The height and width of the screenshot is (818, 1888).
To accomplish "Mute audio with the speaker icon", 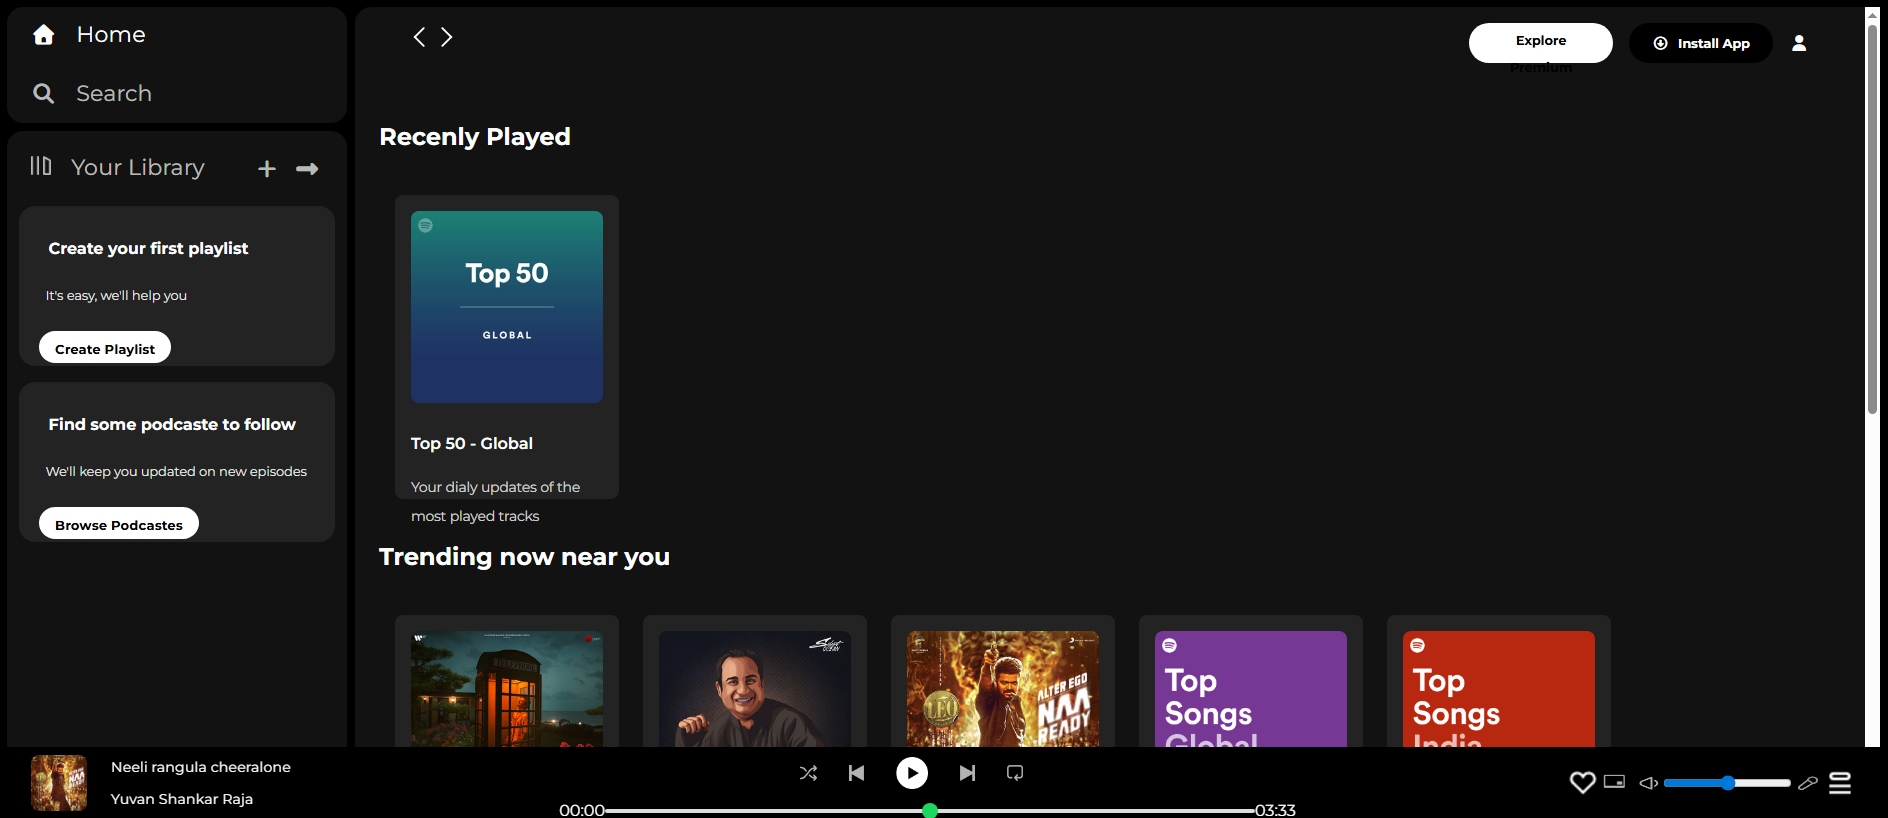I will [x=1649, y=783].
